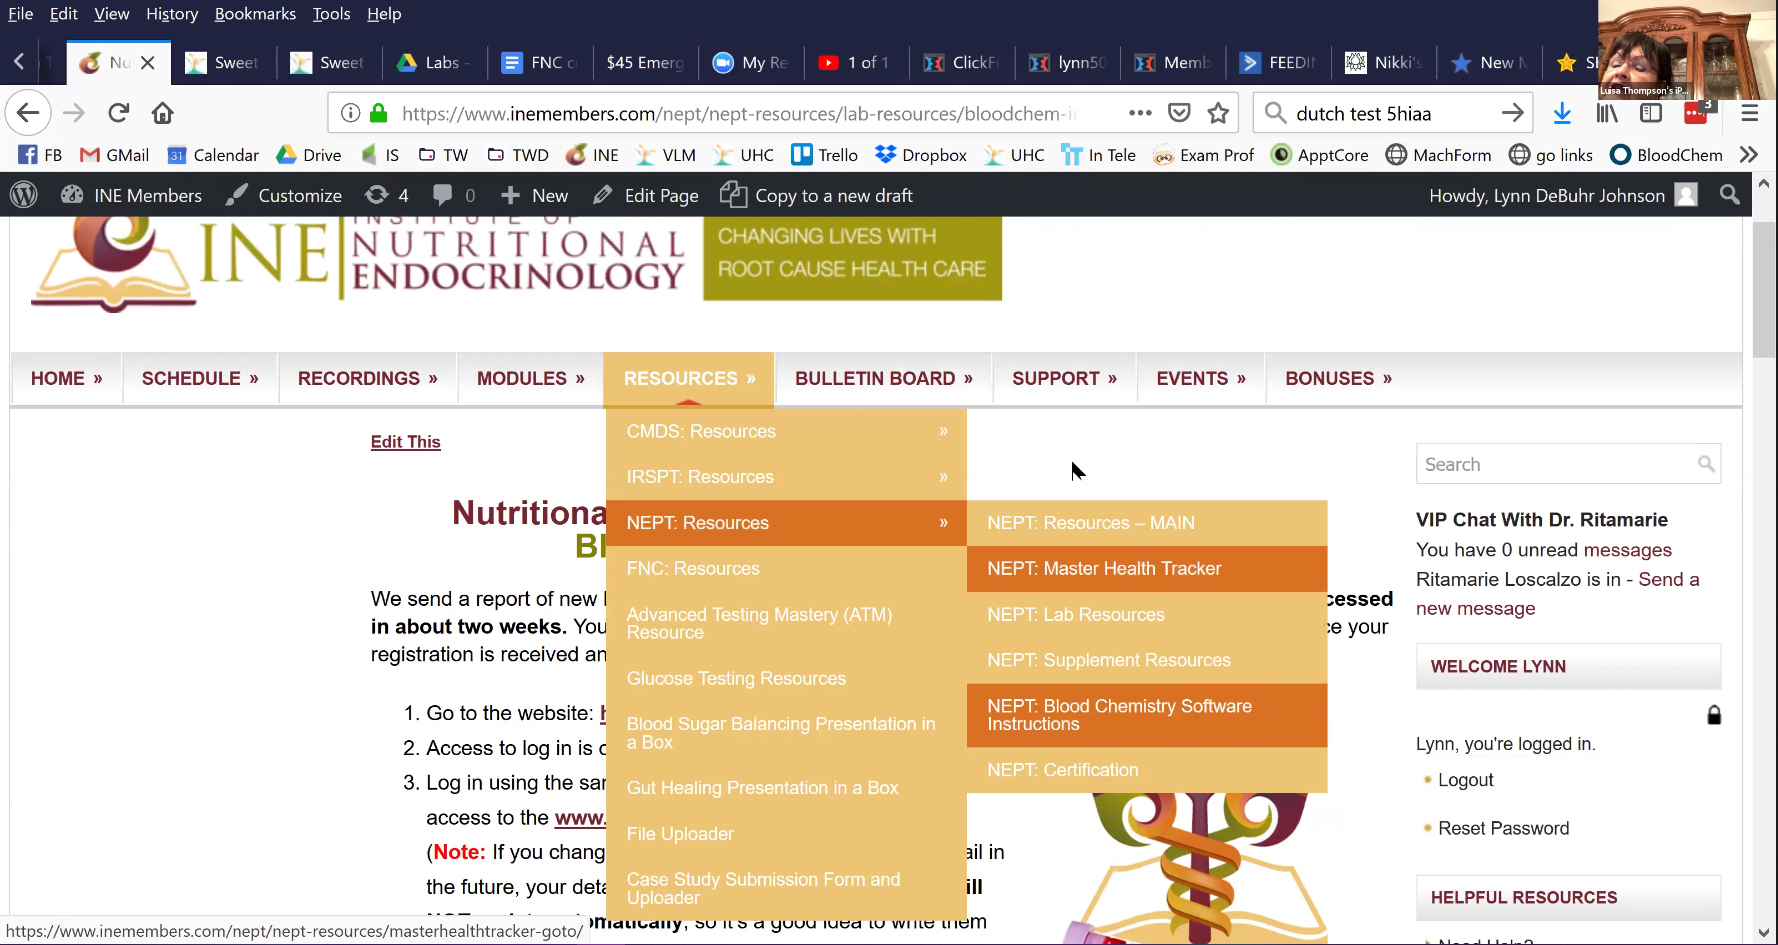1778x945 pixels.
Task: Select NEPT: Lab Resources menu item
Action: coord(1076,614)
